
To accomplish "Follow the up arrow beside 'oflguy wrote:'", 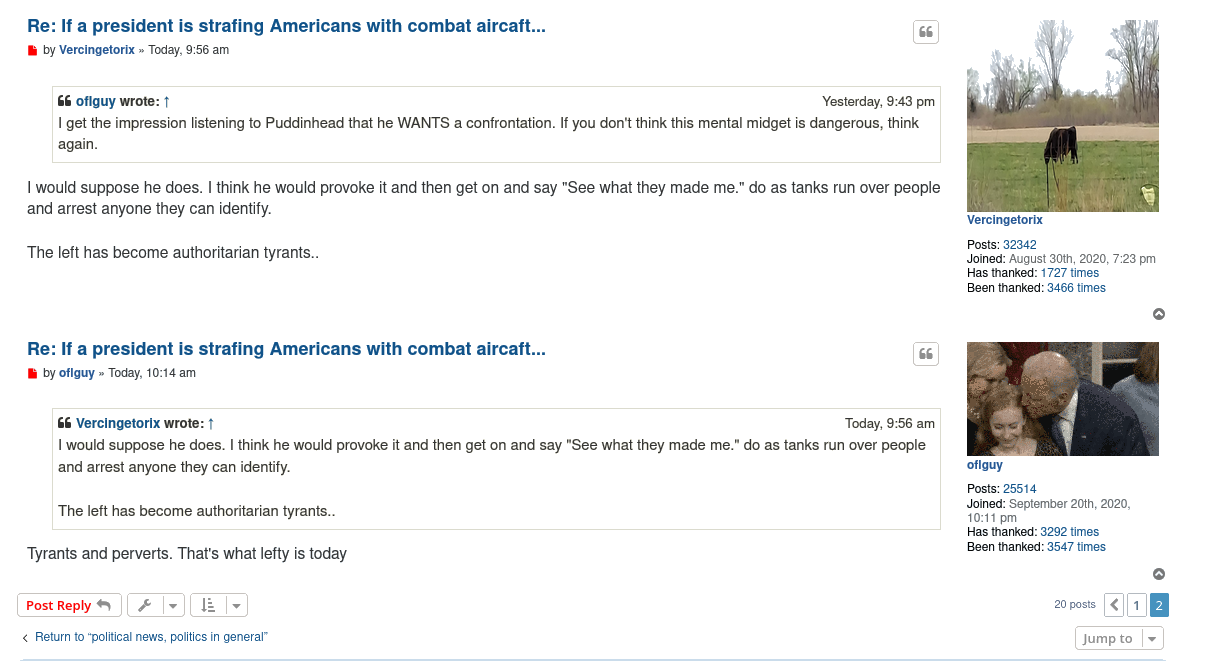I will pos(167,101).
